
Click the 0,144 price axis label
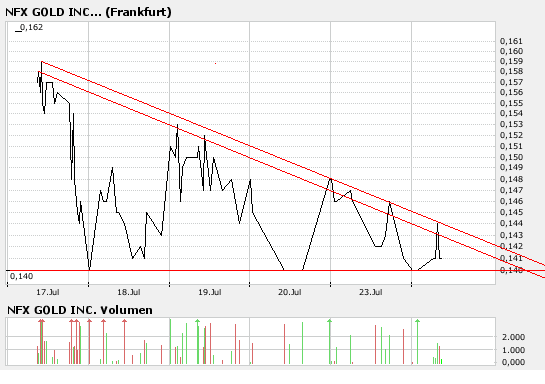(x=511, y=223)
